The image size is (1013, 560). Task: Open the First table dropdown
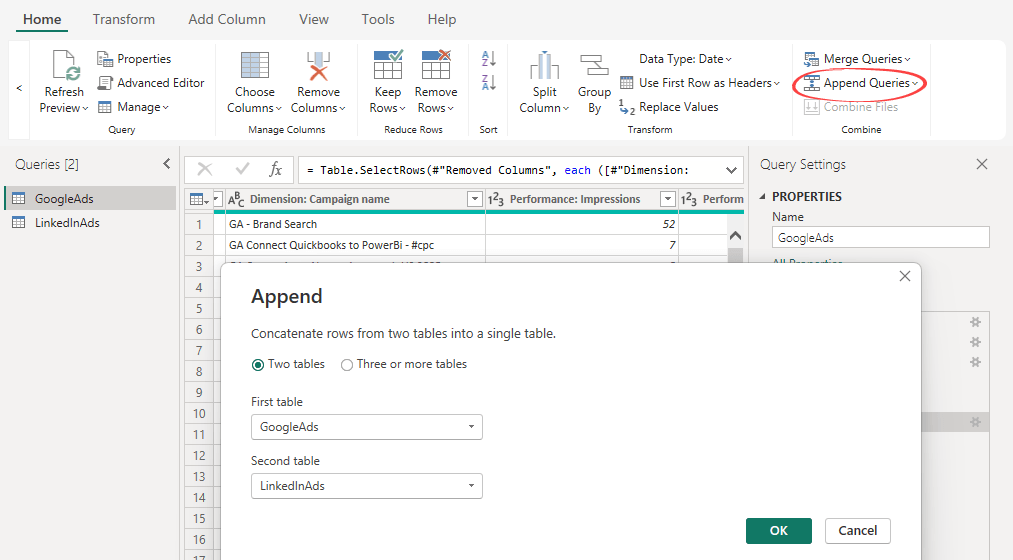tap(367, 427)
